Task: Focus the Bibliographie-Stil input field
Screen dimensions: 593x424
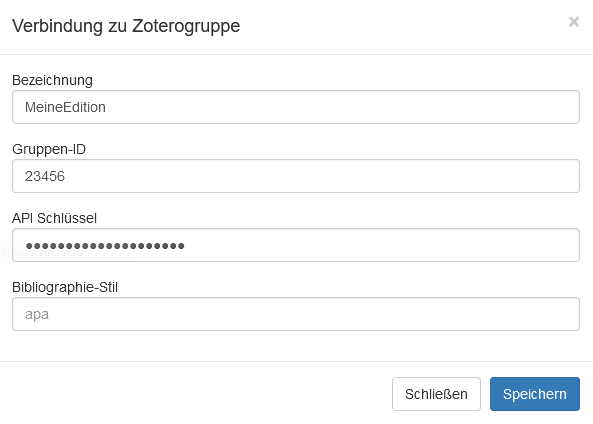Action: (296, 314)
